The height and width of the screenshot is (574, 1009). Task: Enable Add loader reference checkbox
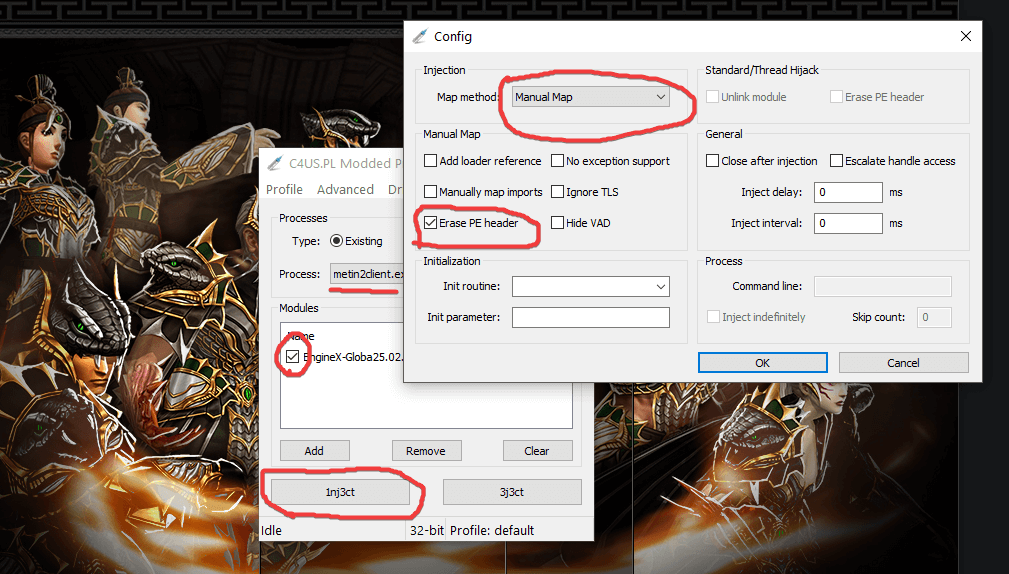[x=430, y=161]
